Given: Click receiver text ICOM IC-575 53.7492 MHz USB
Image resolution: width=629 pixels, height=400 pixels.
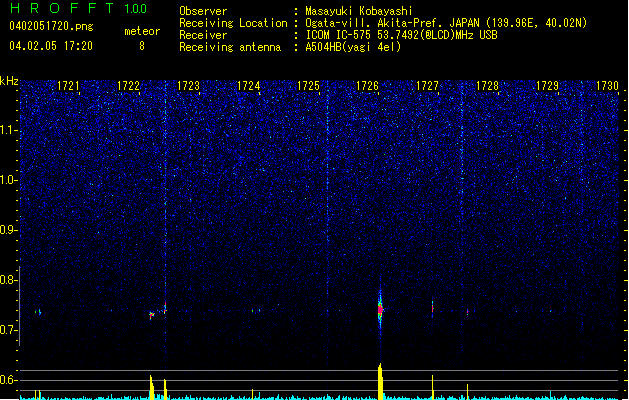Looking at the screenshot, I should click(401, 35).
